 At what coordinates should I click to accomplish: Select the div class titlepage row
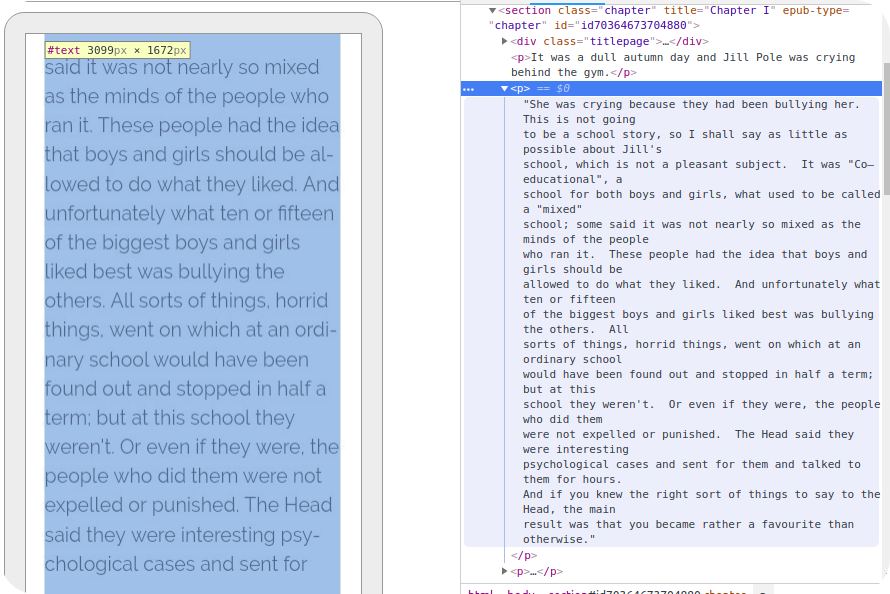coord(609,41)
